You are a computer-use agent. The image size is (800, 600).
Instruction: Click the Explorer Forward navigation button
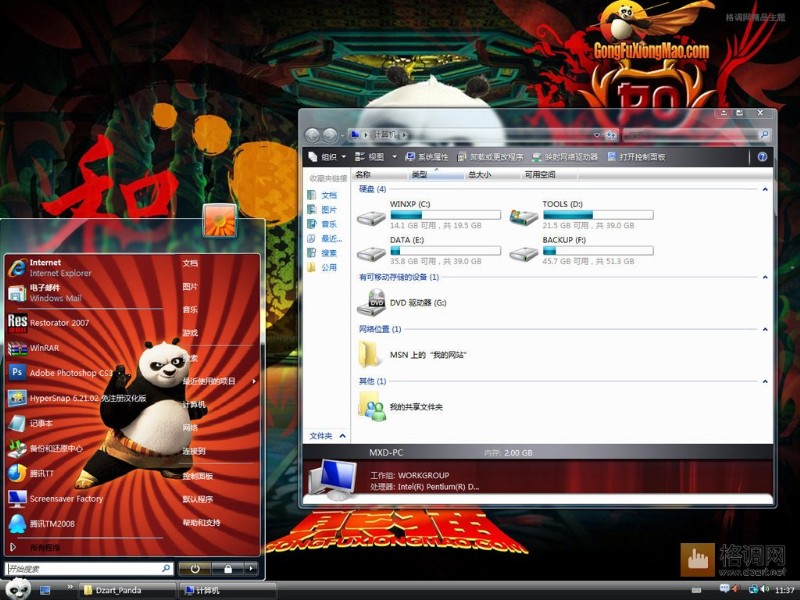point(330,135)
